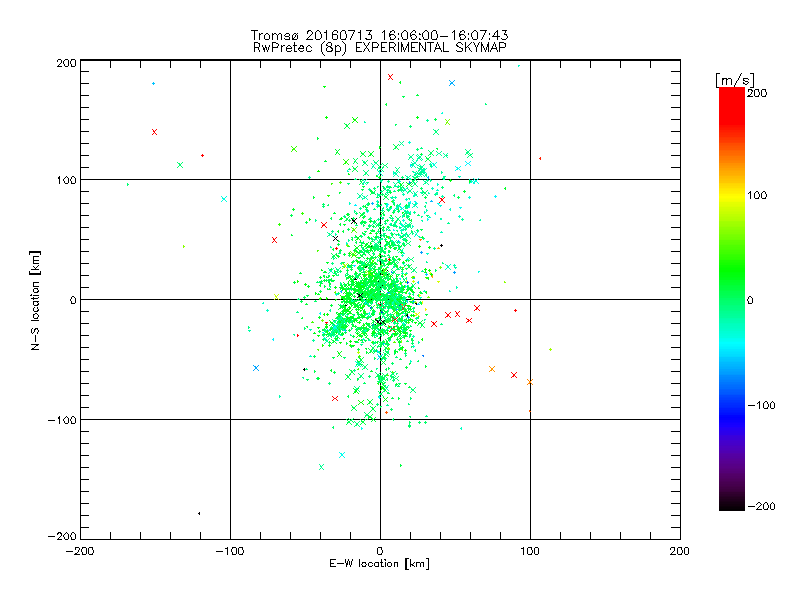Click the cyan X marker near -105 km east-west

point(224,199)
